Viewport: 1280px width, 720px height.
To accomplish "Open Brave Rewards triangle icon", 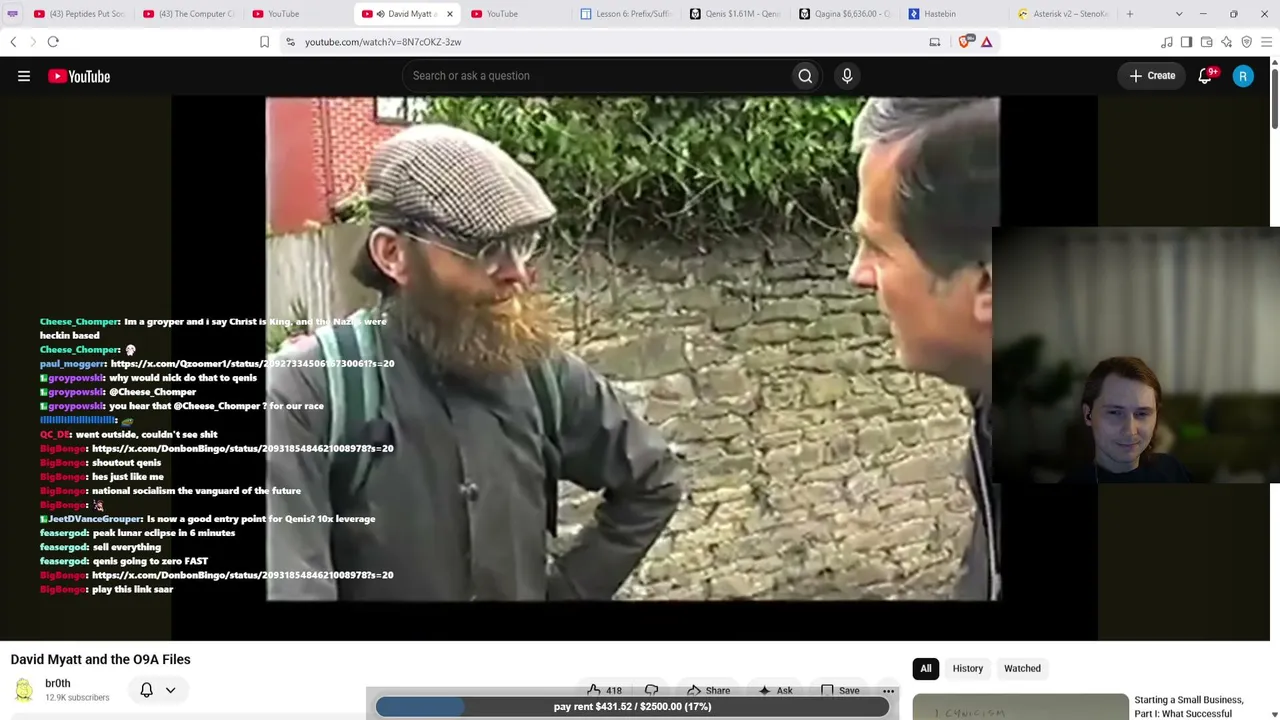I will 986,42.
